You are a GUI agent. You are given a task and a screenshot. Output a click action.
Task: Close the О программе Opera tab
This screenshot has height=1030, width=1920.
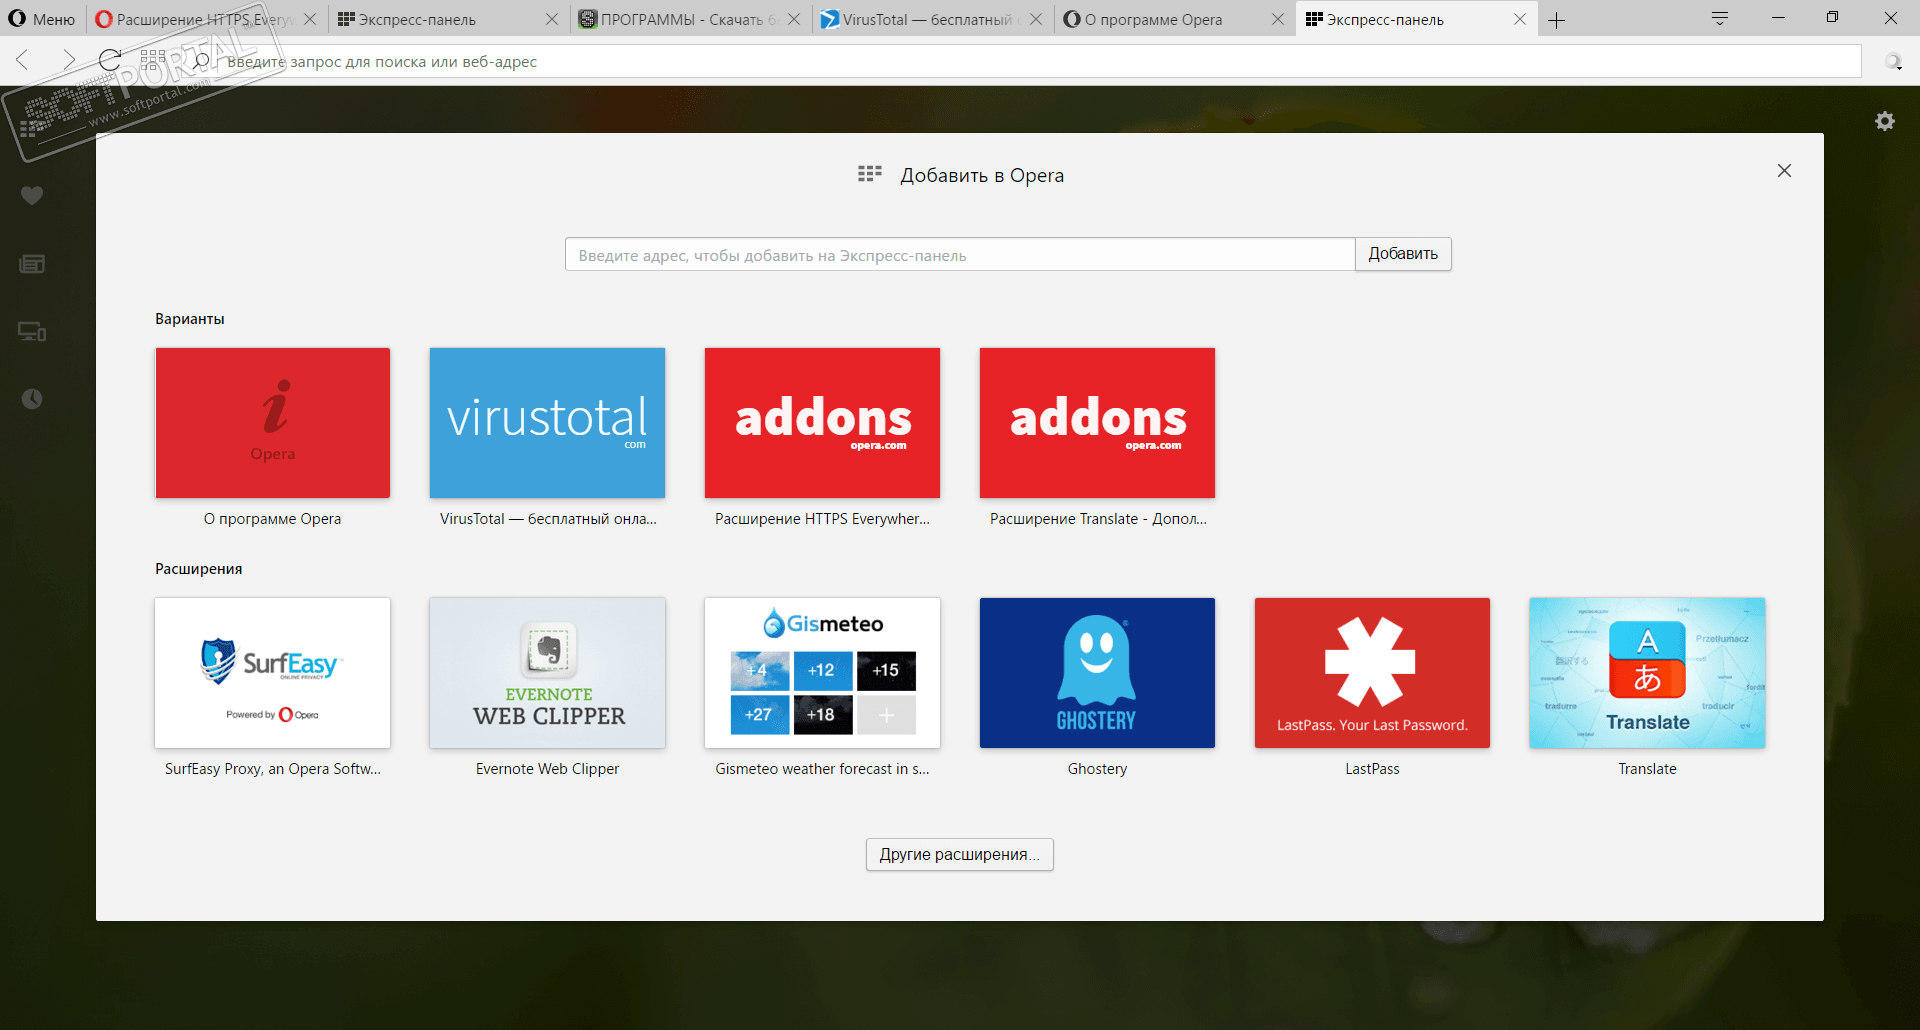click(1278, 19)
